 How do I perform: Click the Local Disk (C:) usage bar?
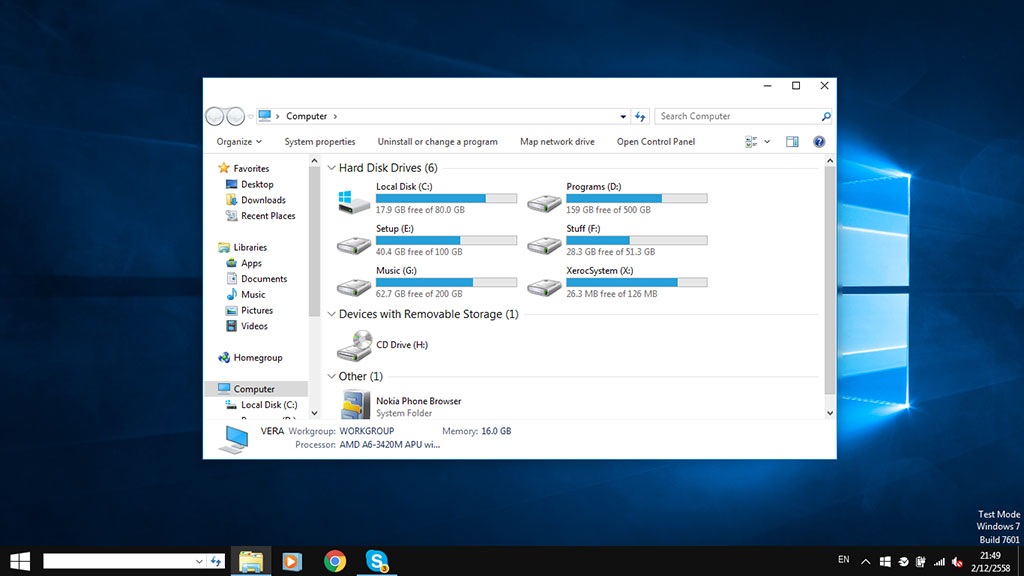446,198
